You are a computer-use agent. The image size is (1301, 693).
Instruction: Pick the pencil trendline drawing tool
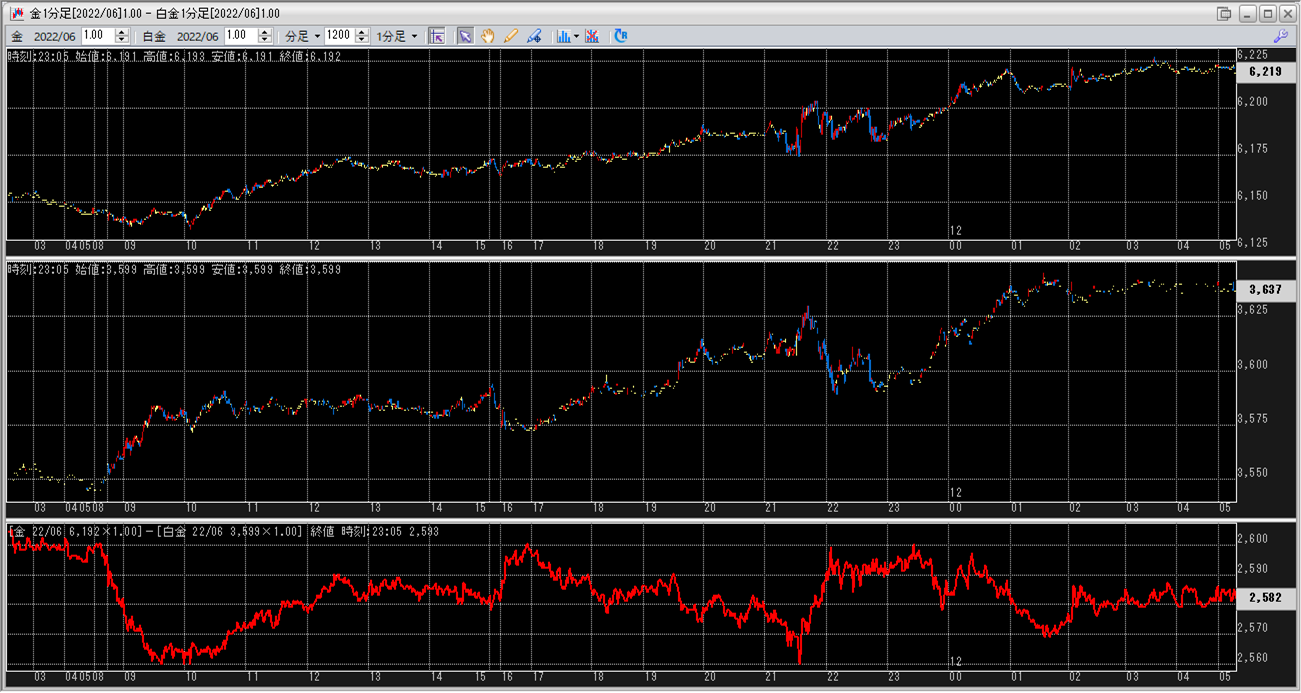click(x=511, y=36)
